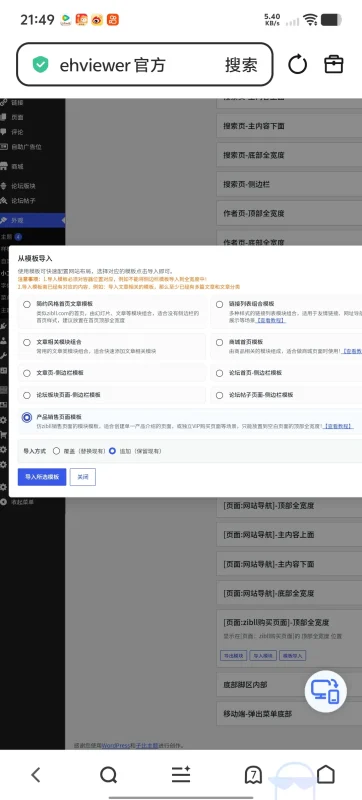Expand 搜索页-底部全宽度 widget area
This screenshot has width=362, height=800.
coord(289,155)
